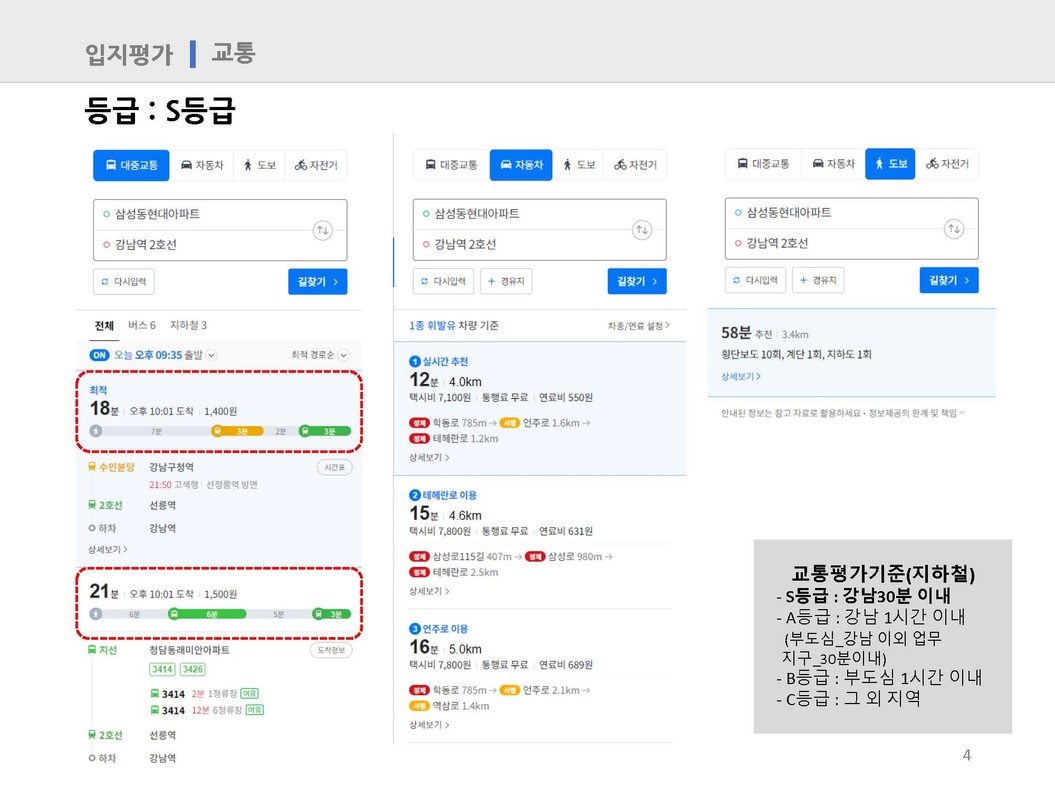Select the active 도보 tab in walking panel
The width and height of the screenshot is (1055, 791).
[890, 163]
